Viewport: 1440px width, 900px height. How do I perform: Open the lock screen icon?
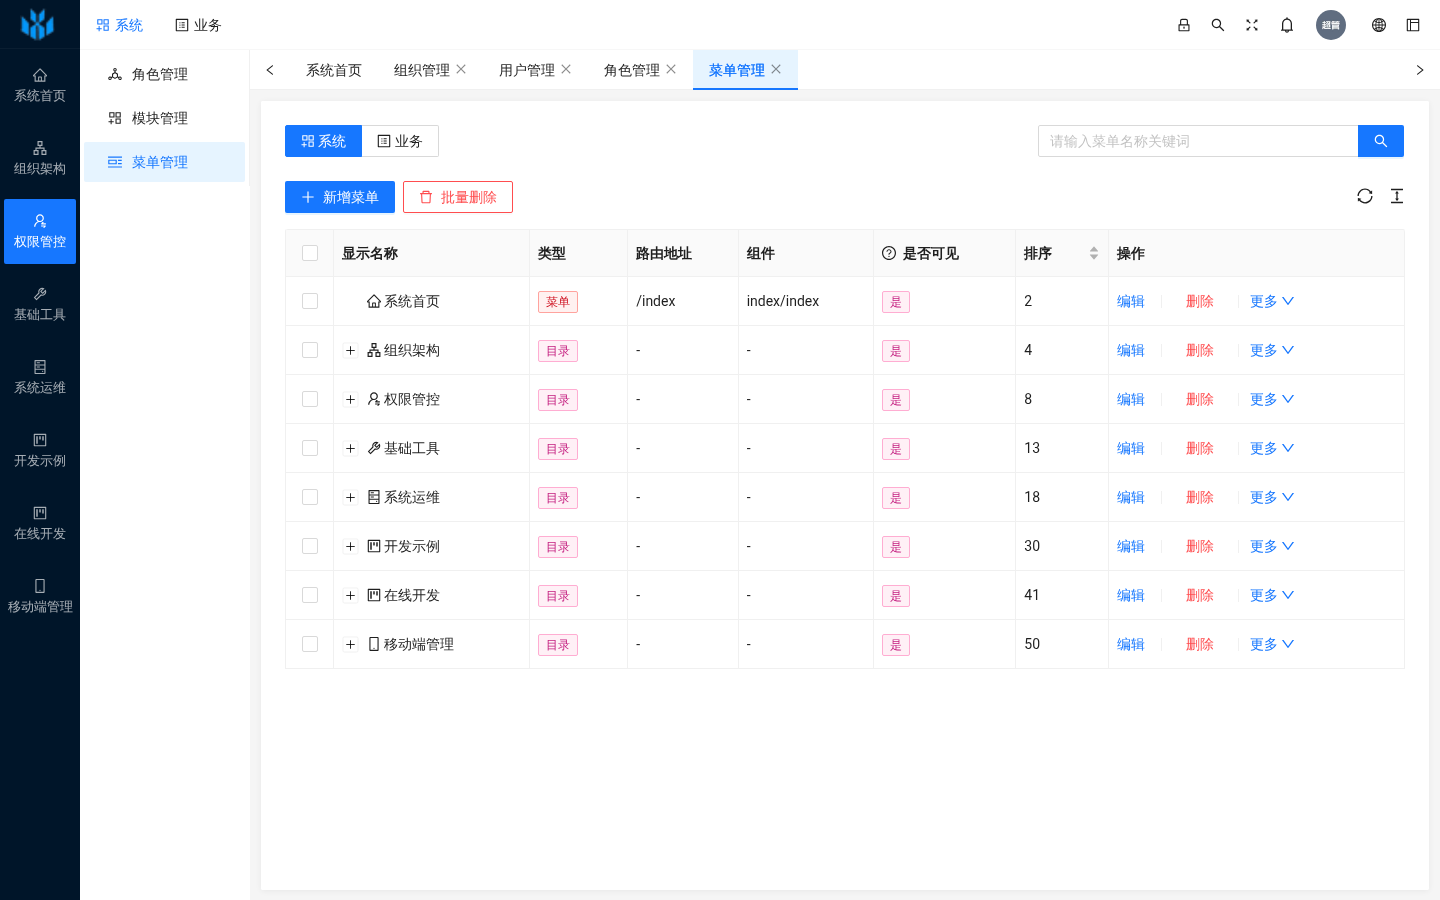point(1184,25)
